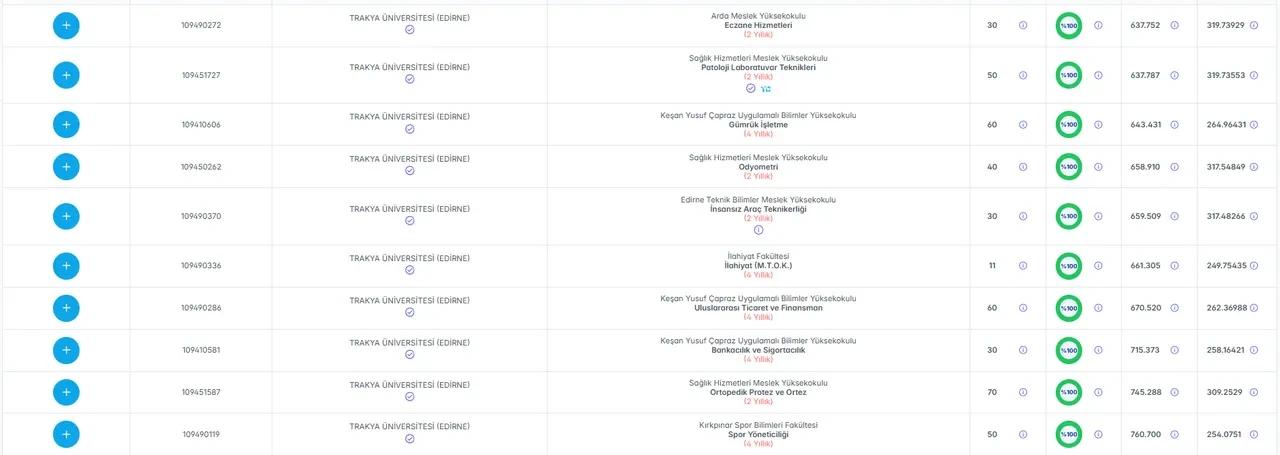Image resolution: width=1280 pixels, height=455 pixels.
Task: Click verified icon under university in row 109451587
Action: (x=410, y=397)
